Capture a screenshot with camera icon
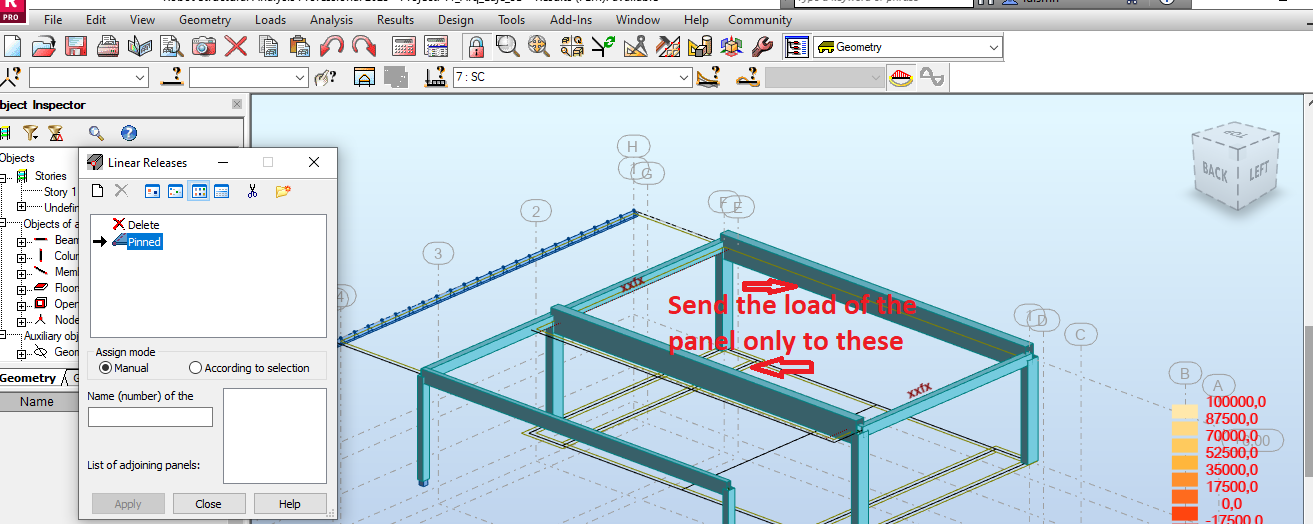 pyautogui.click(x=204, y=46)
